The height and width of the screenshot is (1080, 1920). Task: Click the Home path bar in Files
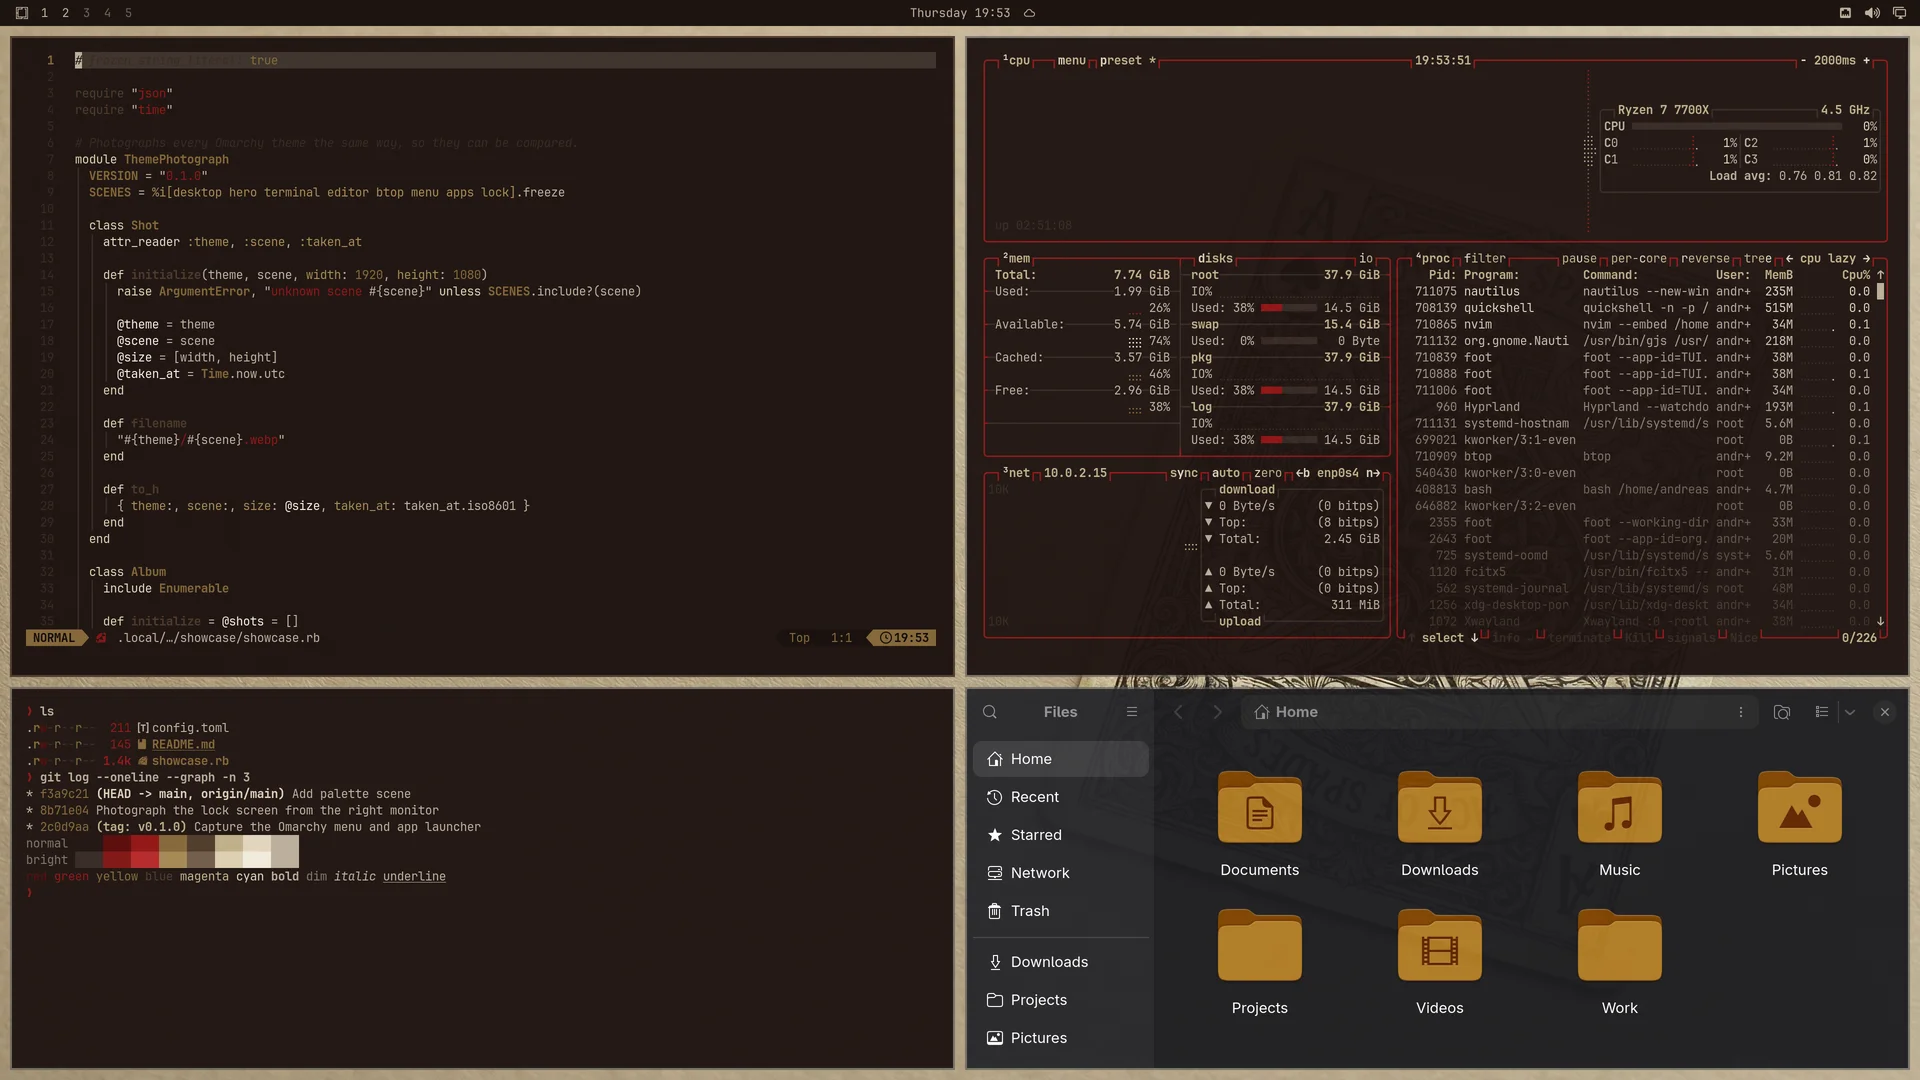[x=1498, y=712]
